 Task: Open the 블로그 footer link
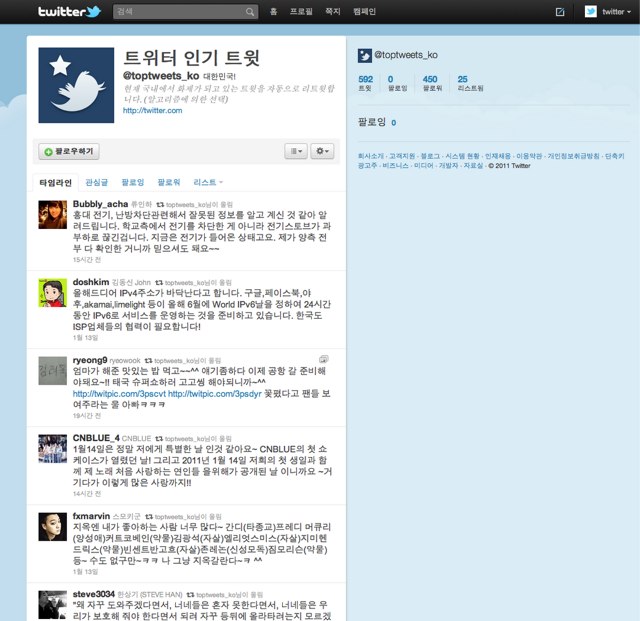[430, 156]
